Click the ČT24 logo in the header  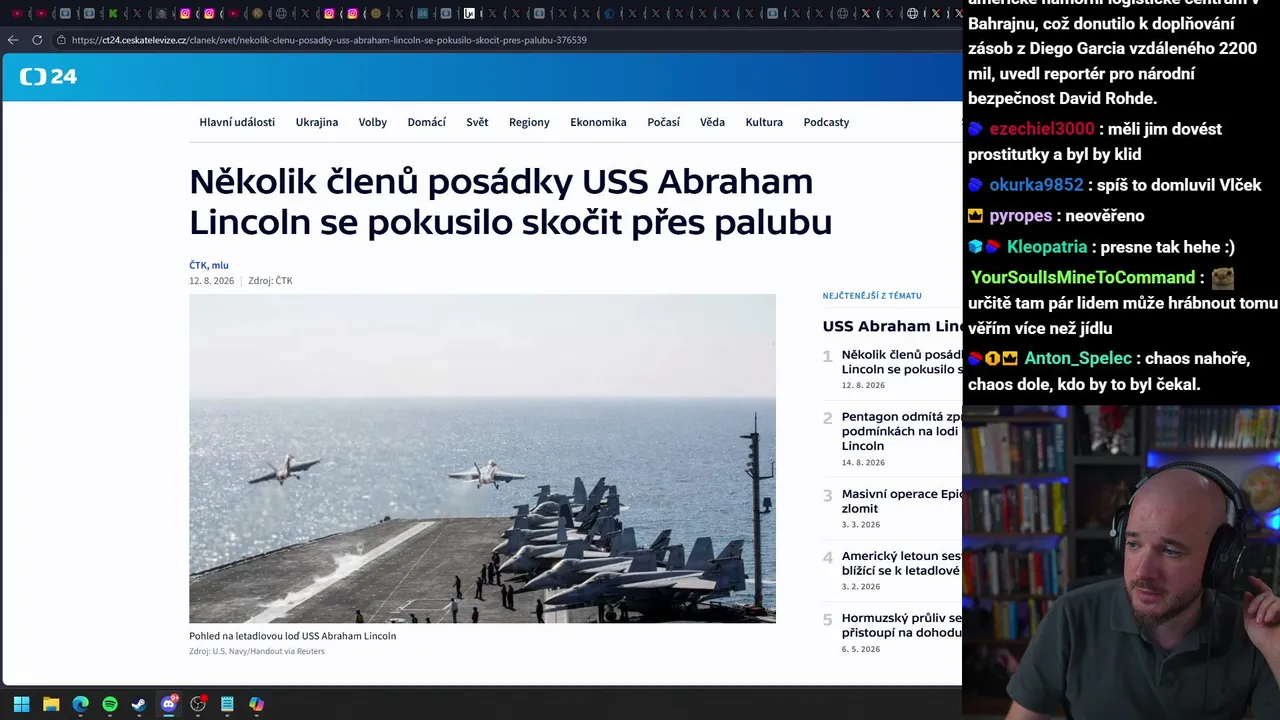click(48, 77)
